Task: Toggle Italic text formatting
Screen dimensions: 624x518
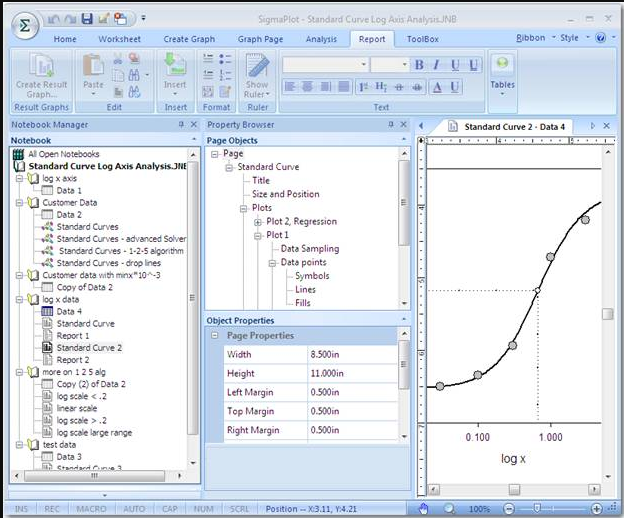Action: pyautogui.click(x=438, y=65)
